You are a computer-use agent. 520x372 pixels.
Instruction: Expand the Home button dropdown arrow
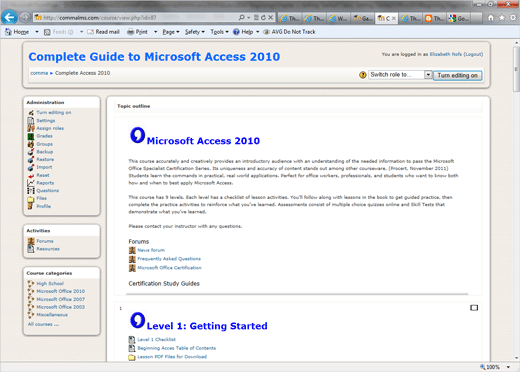[37, 32]
